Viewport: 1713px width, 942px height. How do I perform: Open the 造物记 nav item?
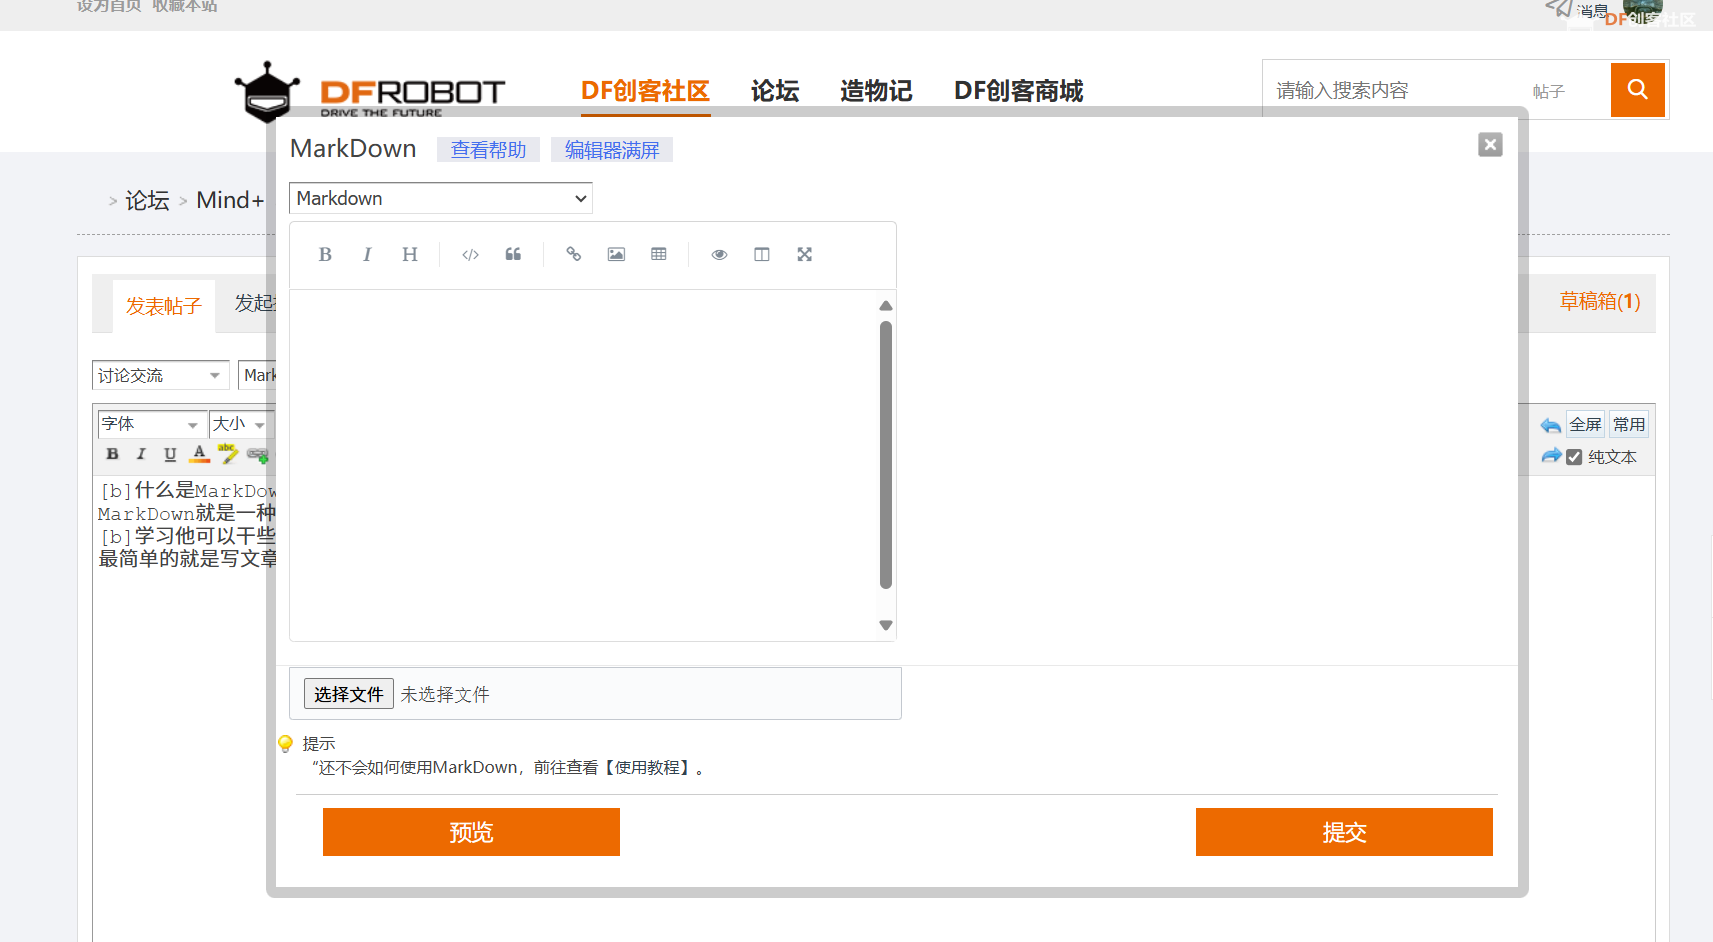pyautogui.click(x=876, y=91)
